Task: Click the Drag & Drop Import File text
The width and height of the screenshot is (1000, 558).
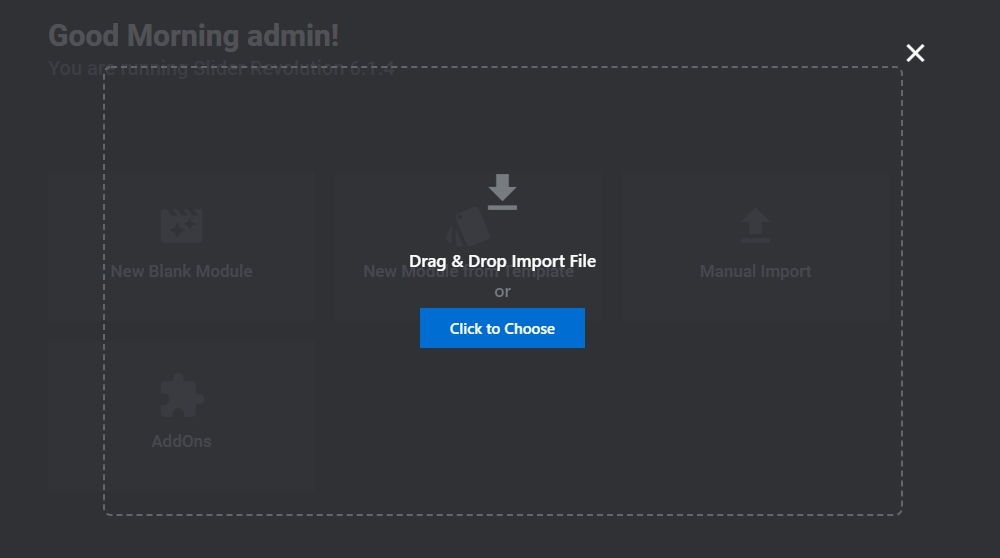Action: point(502,261)
